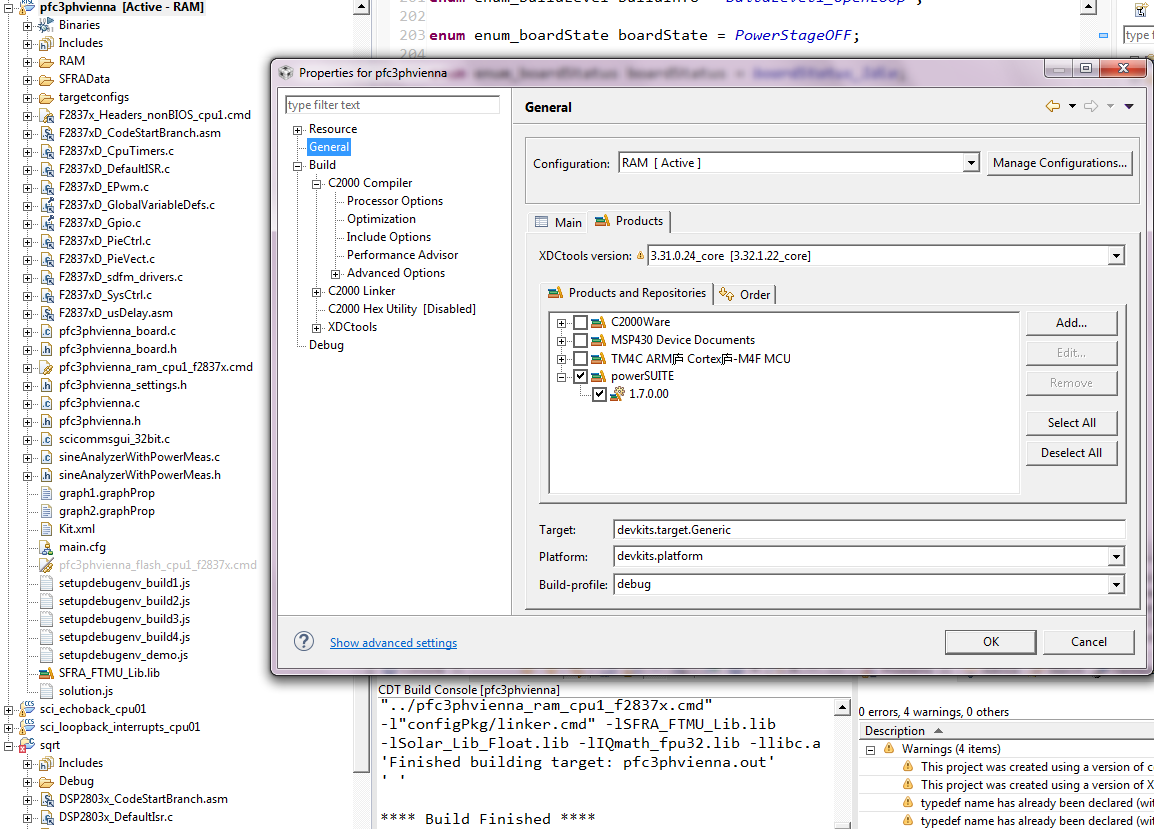The width and height of the screenshot is (1154, 829).
Task: Switch to the Order tab
Action: click(x=745, y=294)
